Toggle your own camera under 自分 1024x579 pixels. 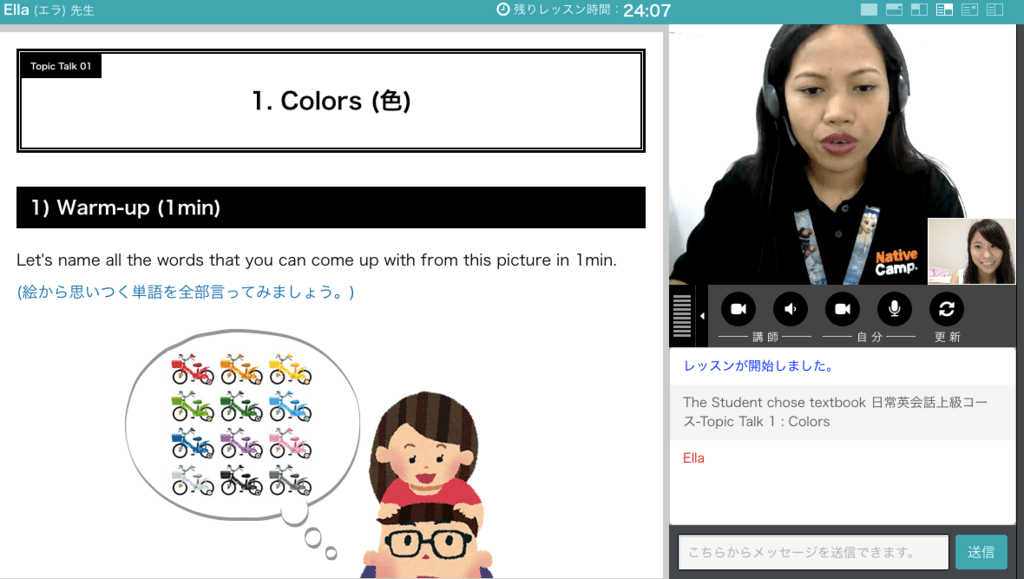click(842, 309)
